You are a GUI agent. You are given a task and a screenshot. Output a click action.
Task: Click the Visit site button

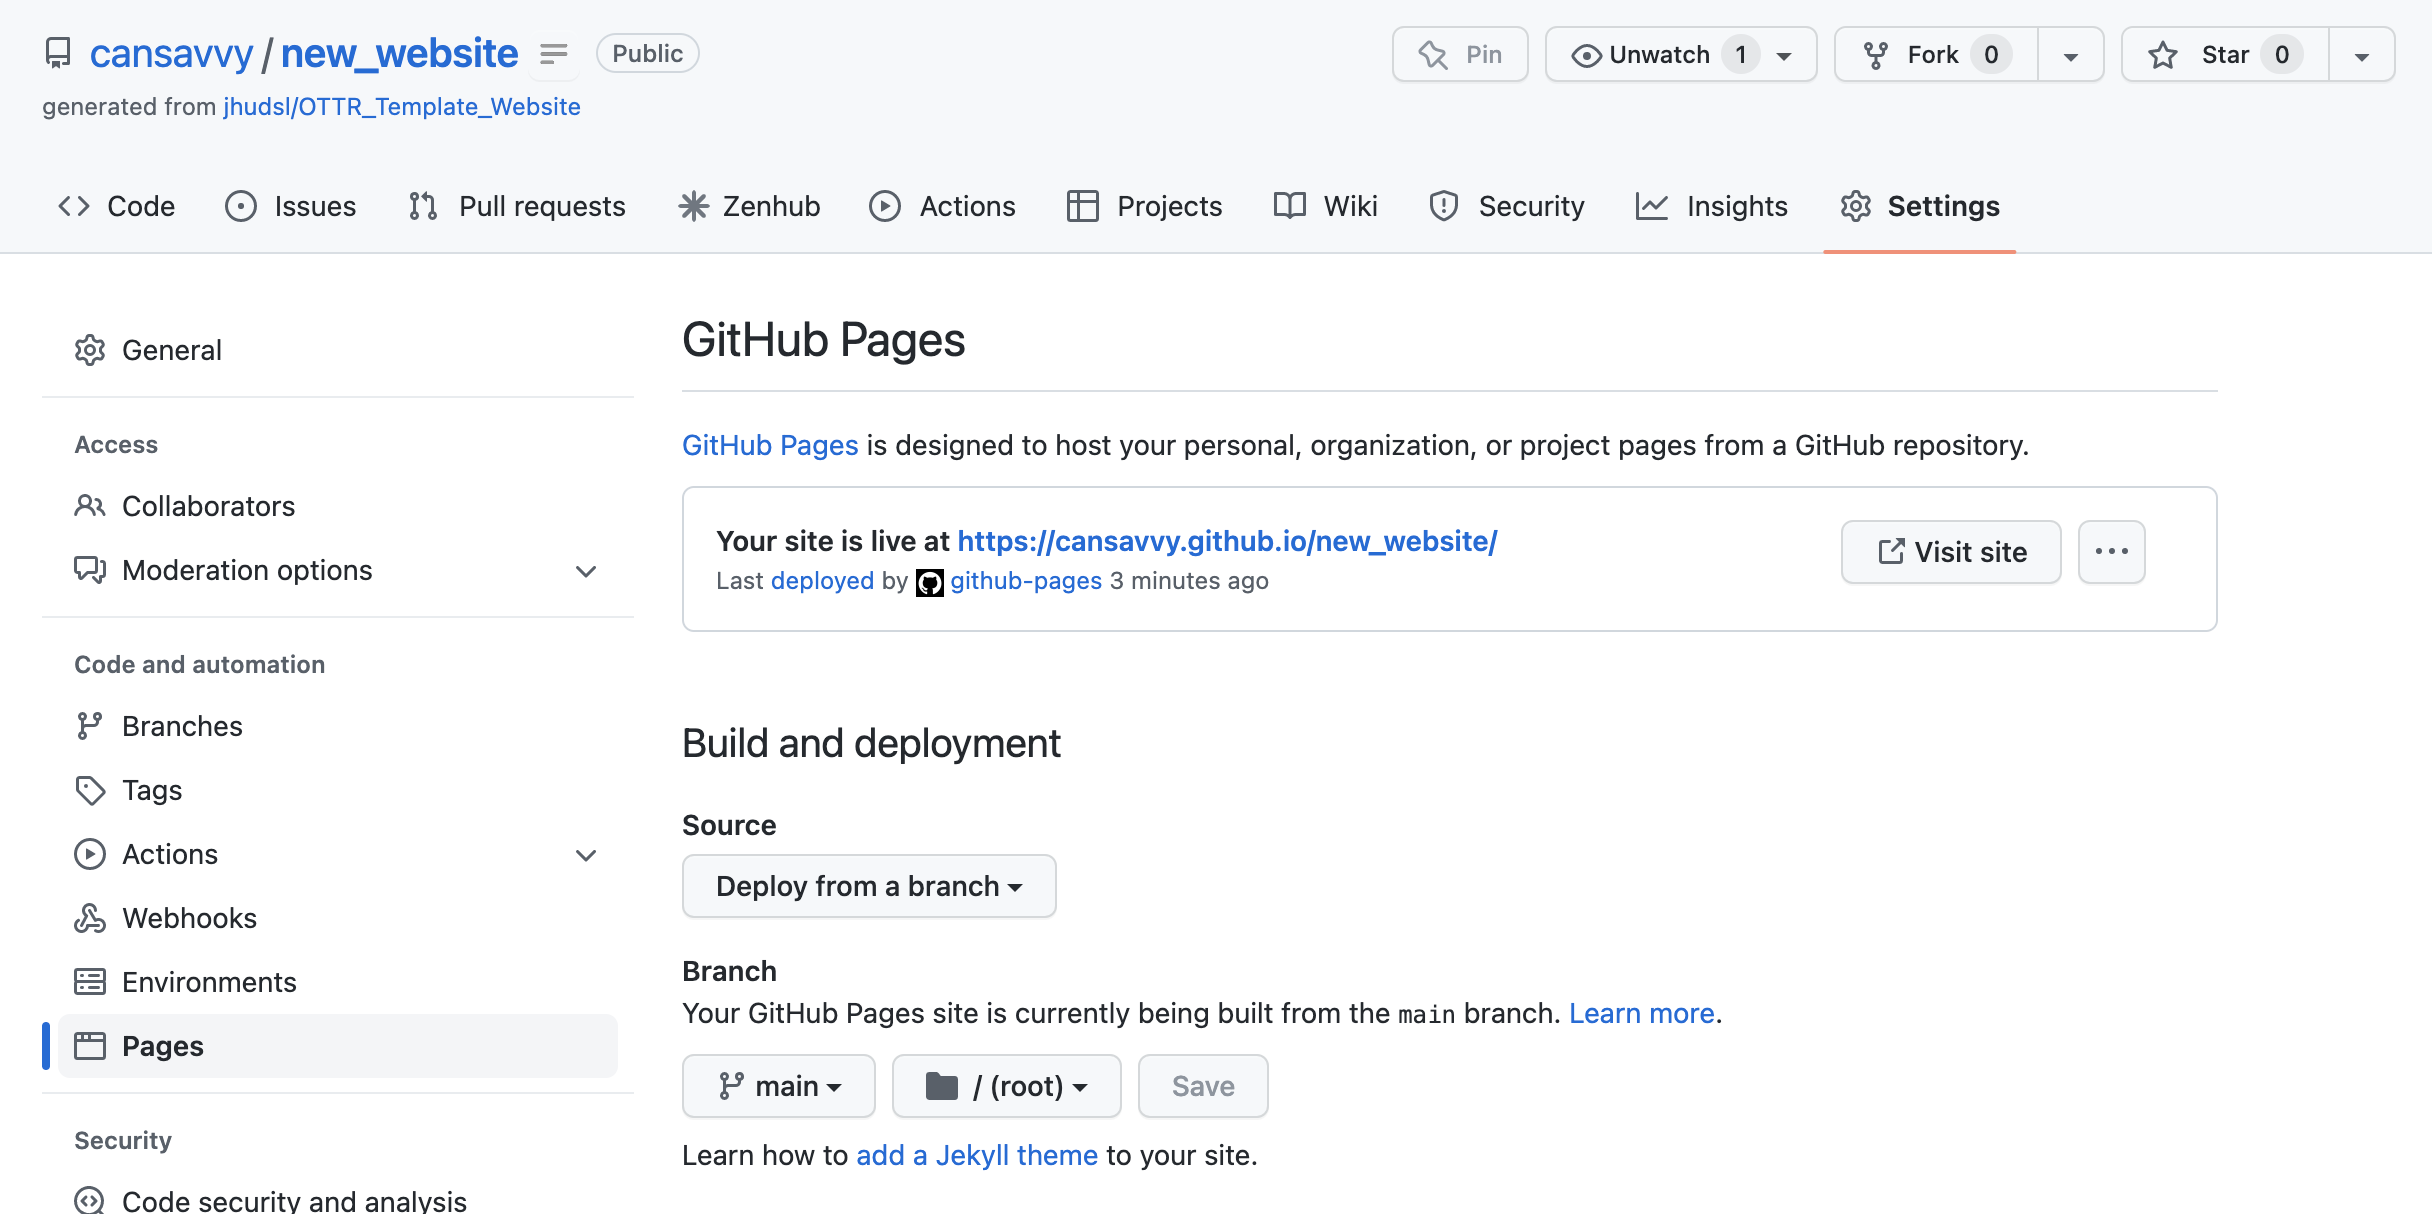click(x=1951, y=552)
